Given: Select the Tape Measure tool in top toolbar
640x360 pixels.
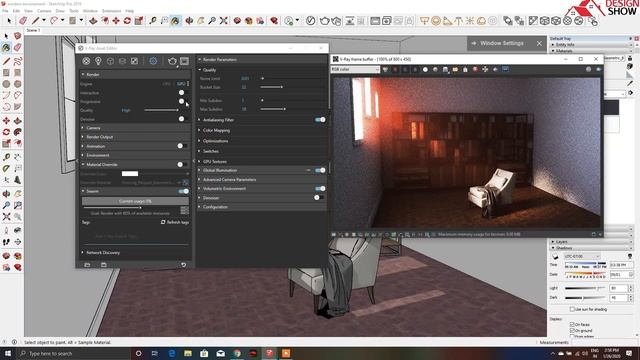Looking at the screenshot, I should point(153,20).
